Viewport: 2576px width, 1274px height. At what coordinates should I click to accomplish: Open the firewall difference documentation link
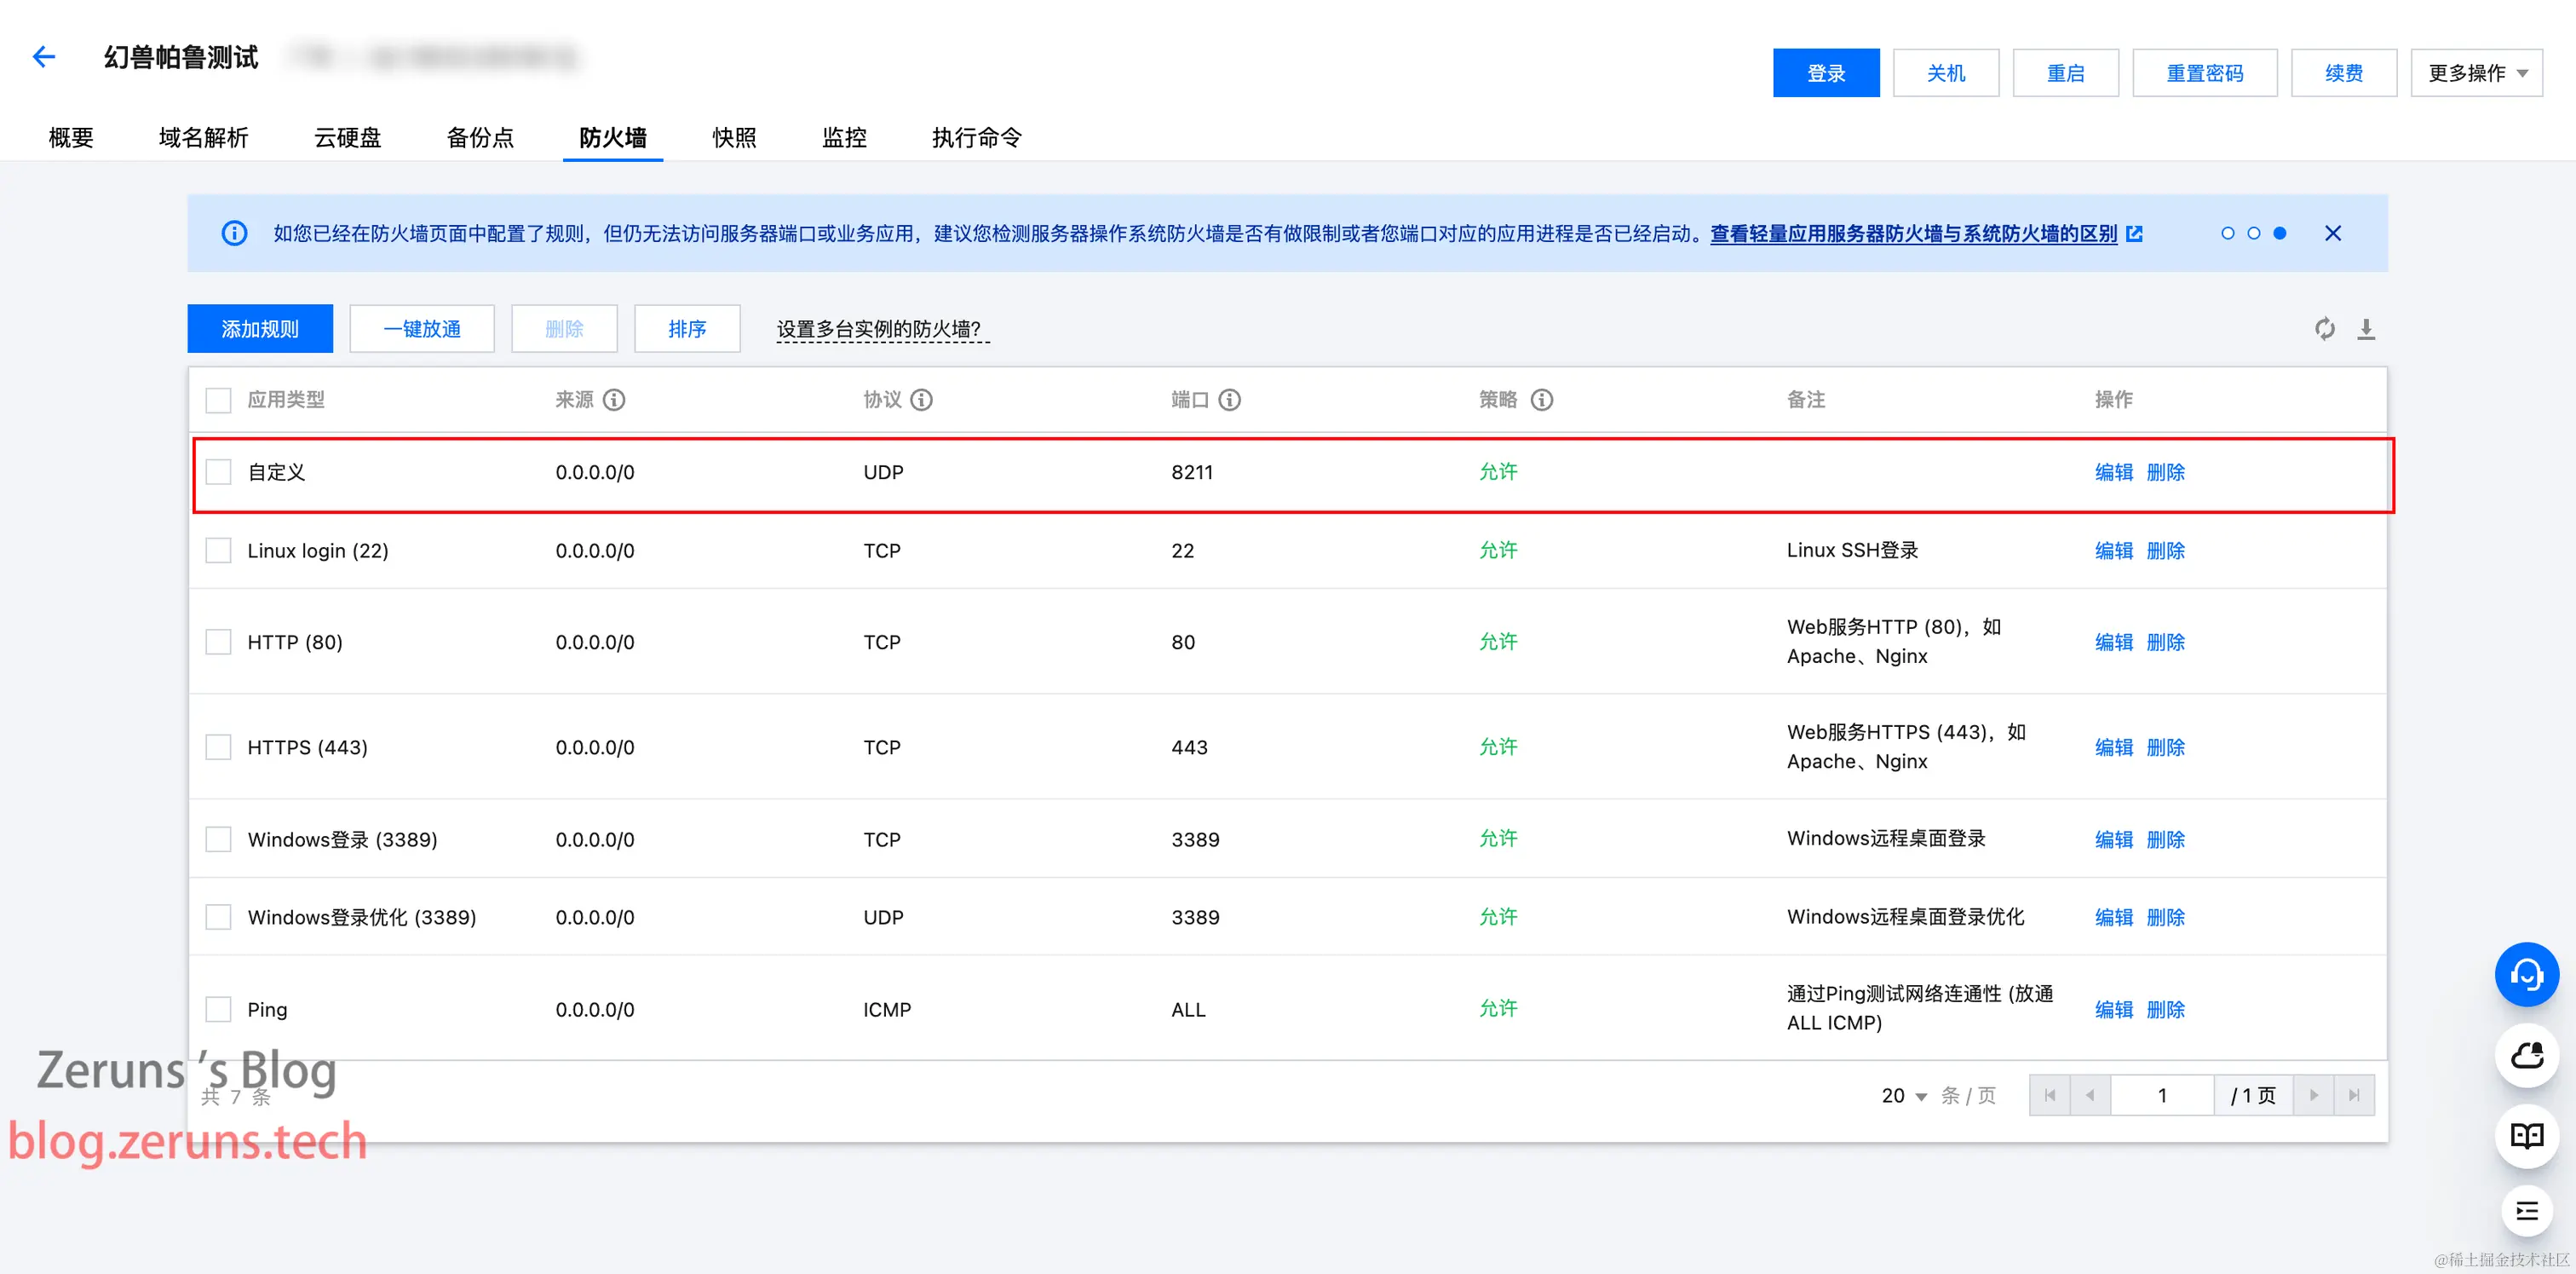1913,234
